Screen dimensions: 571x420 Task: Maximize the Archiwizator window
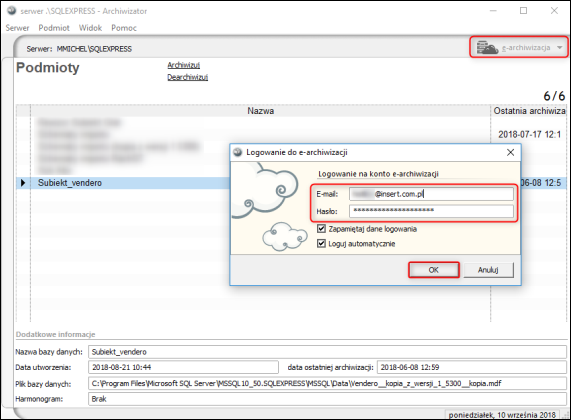click(523, 11)
